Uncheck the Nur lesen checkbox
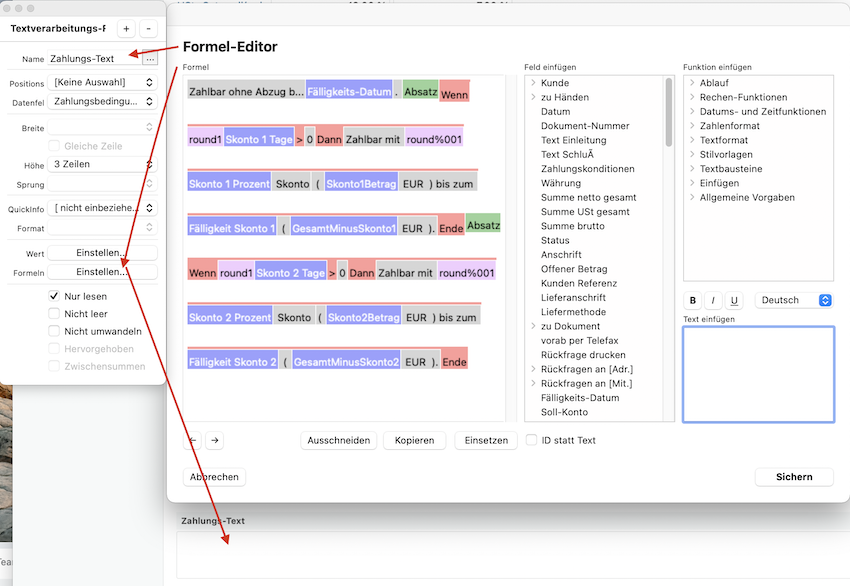The width and height of the screenshot is (850, 586). pos(55,297)
